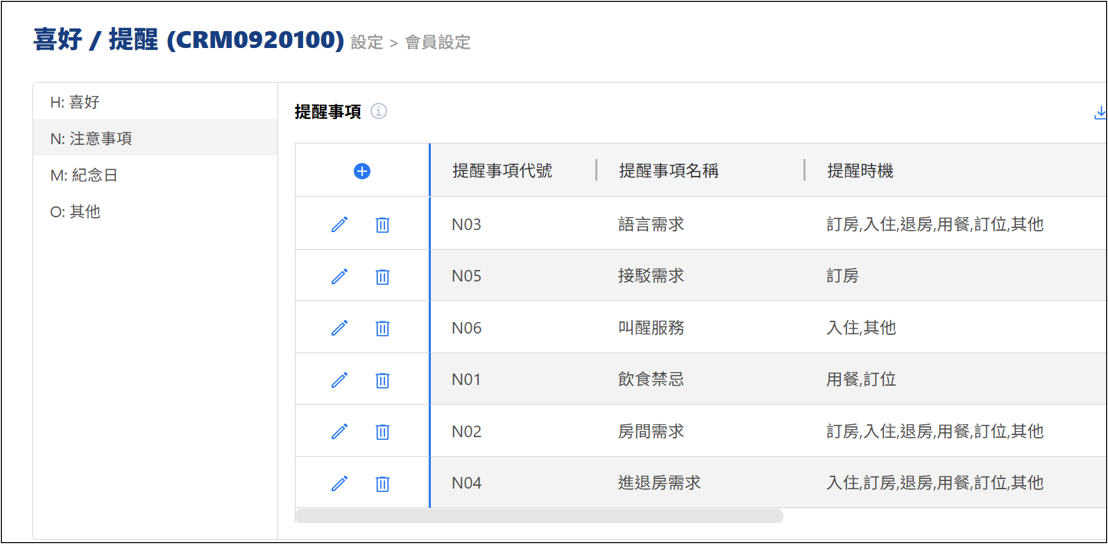Screen dimensions: 1108x544
Task: Open the info icon beside 提醒事項
Action: [x=379, y=112]
